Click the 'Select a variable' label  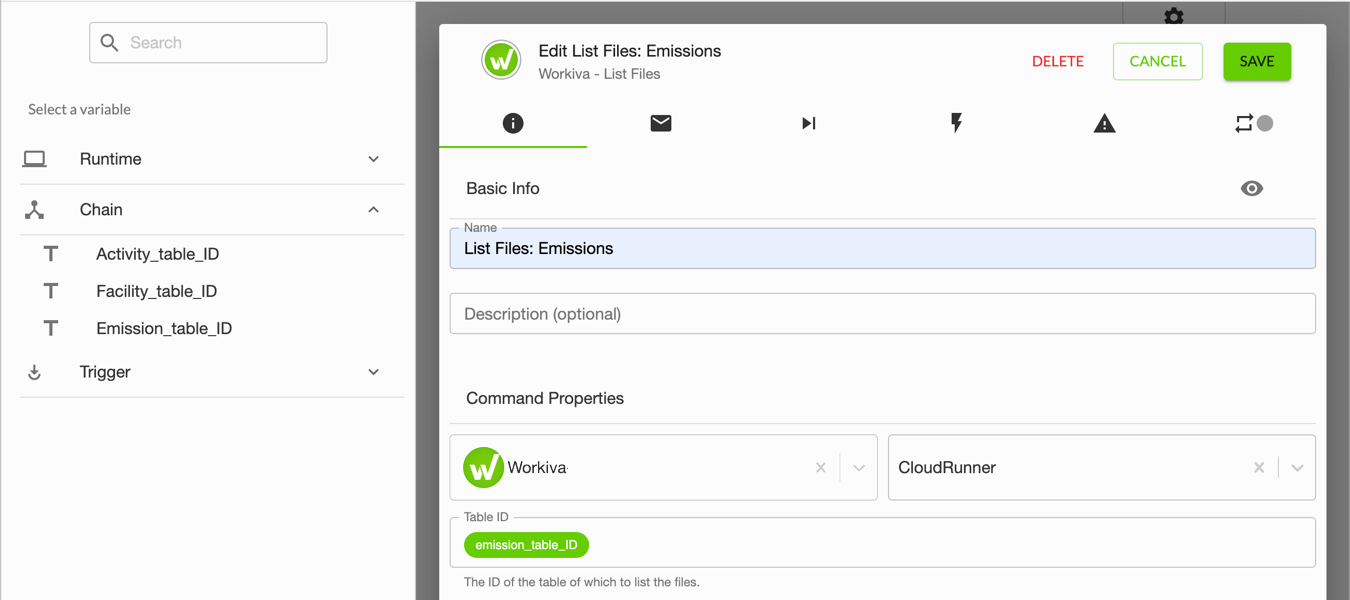coord(79,109)
